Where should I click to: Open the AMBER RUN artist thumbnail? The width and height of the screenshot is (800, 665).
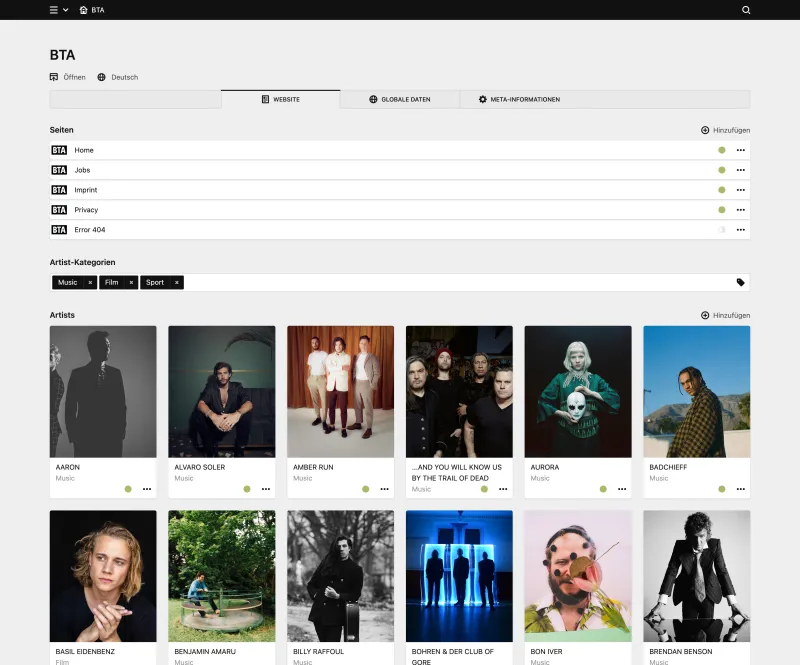tap(340, 390)
